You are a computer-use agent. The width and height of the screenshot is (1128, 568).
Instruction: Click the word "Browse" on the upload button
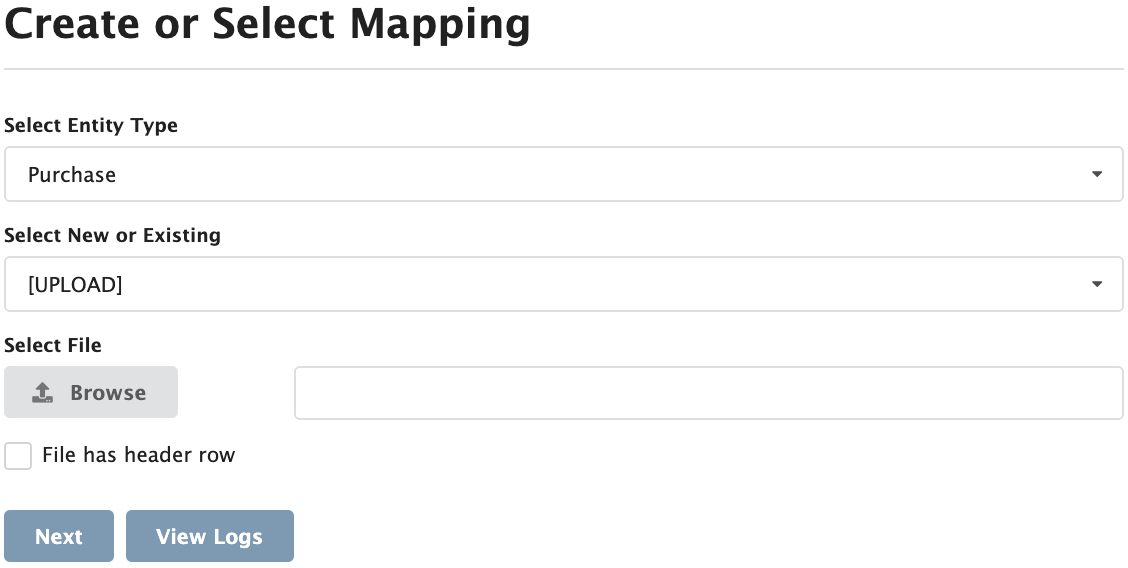click(x=108, y=393)
